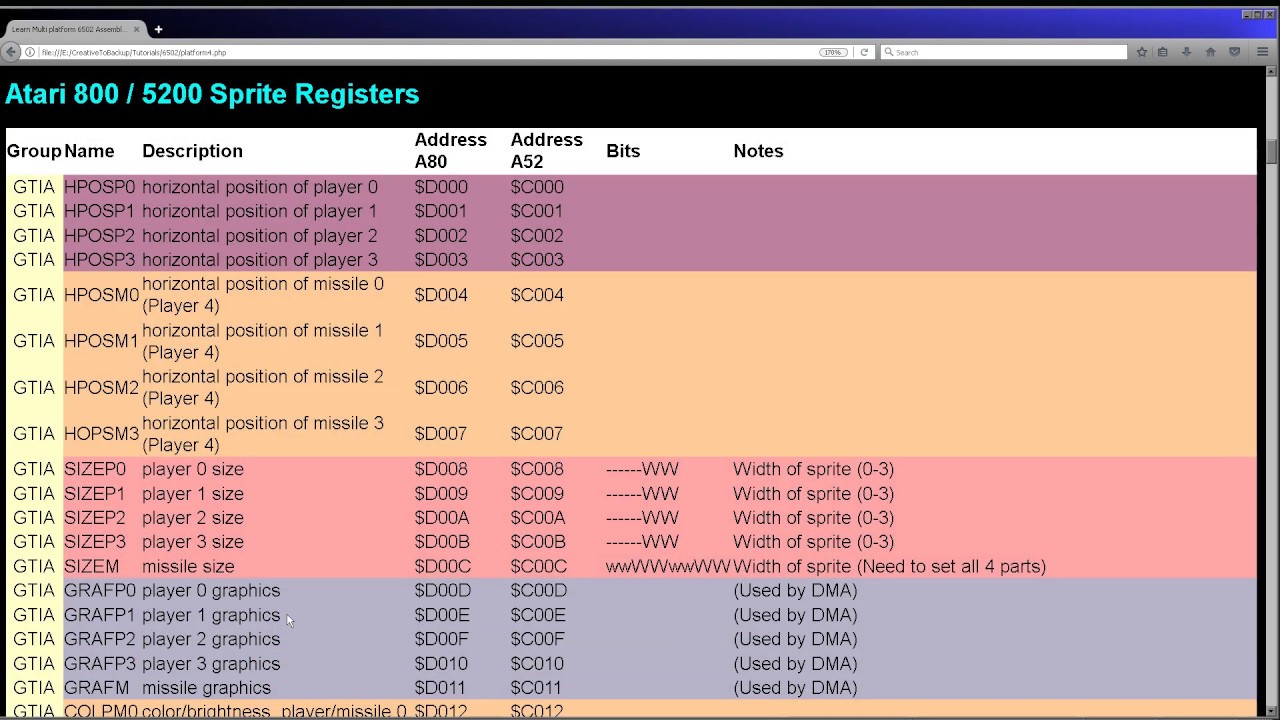The height and width of the screenshot is (720, 1280).
Task: Click the $C00C address cell
Action: pyautogui.click(x=539, y=567)
